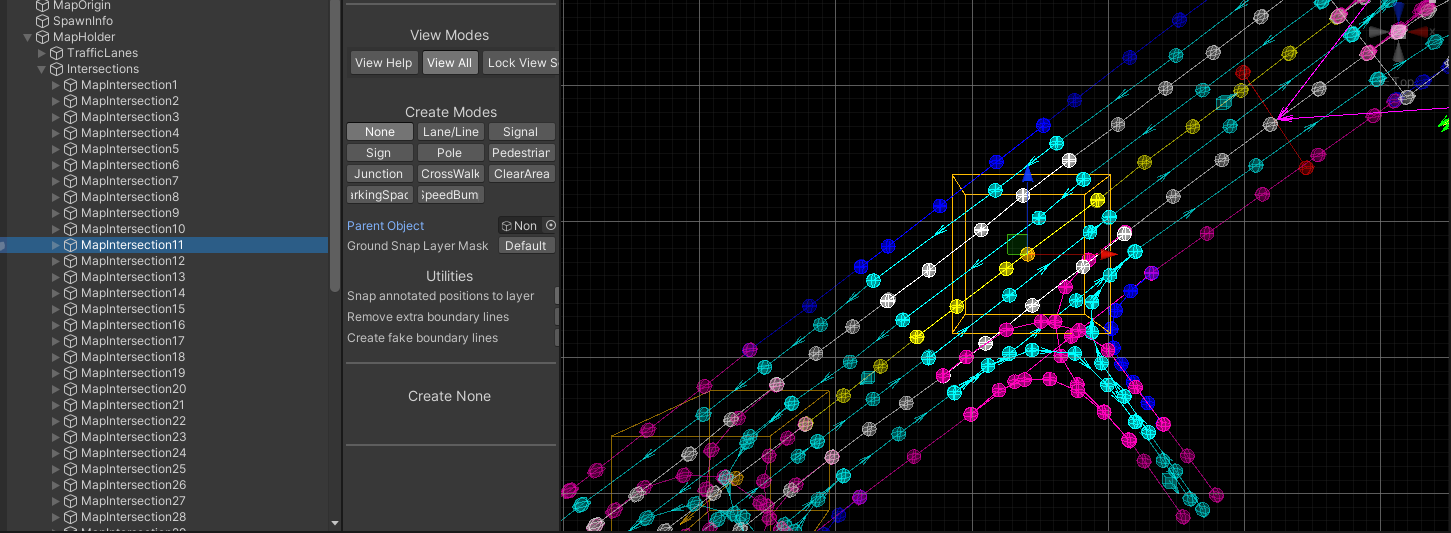This screenshot has width=1451, height=533.
Task: Select the MapIntersection17 row
Action: pyautogui.click(x=164, y=341)
